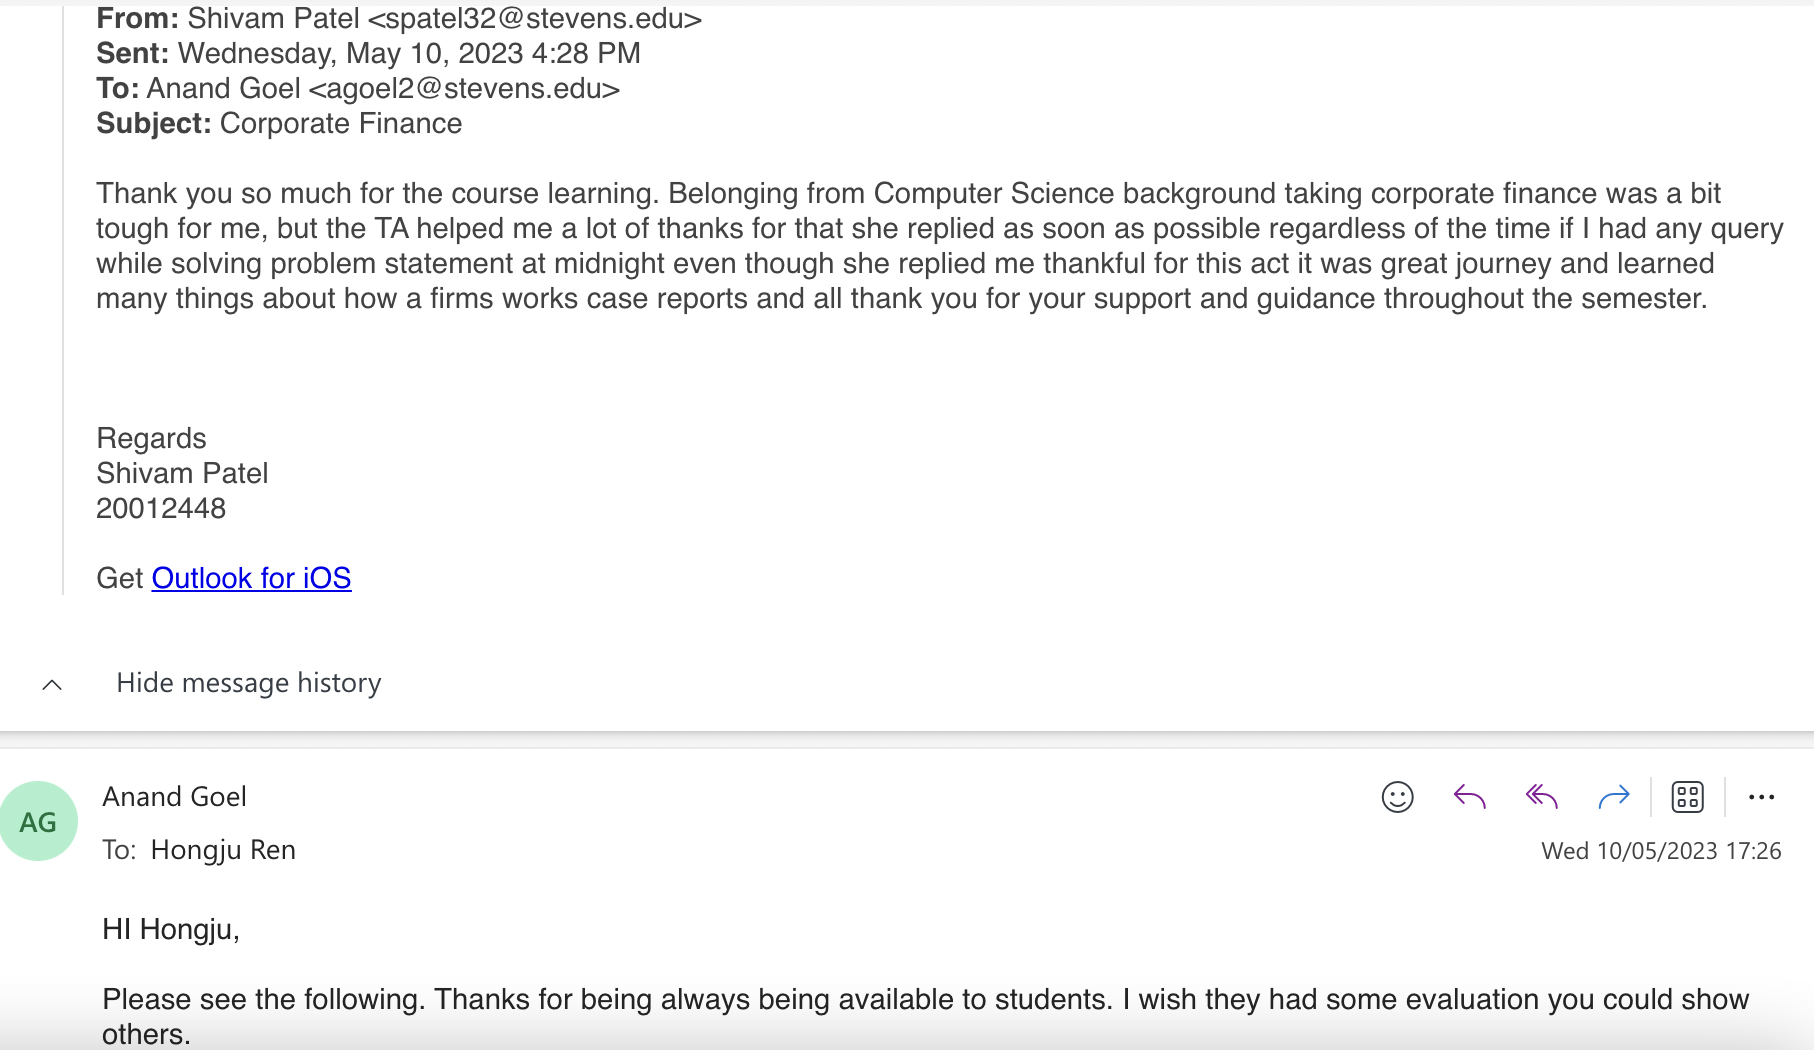Click the agoel2@stevens.edu email address
The width and height of the screenshot is (1814, 1050).
point(464,88)
